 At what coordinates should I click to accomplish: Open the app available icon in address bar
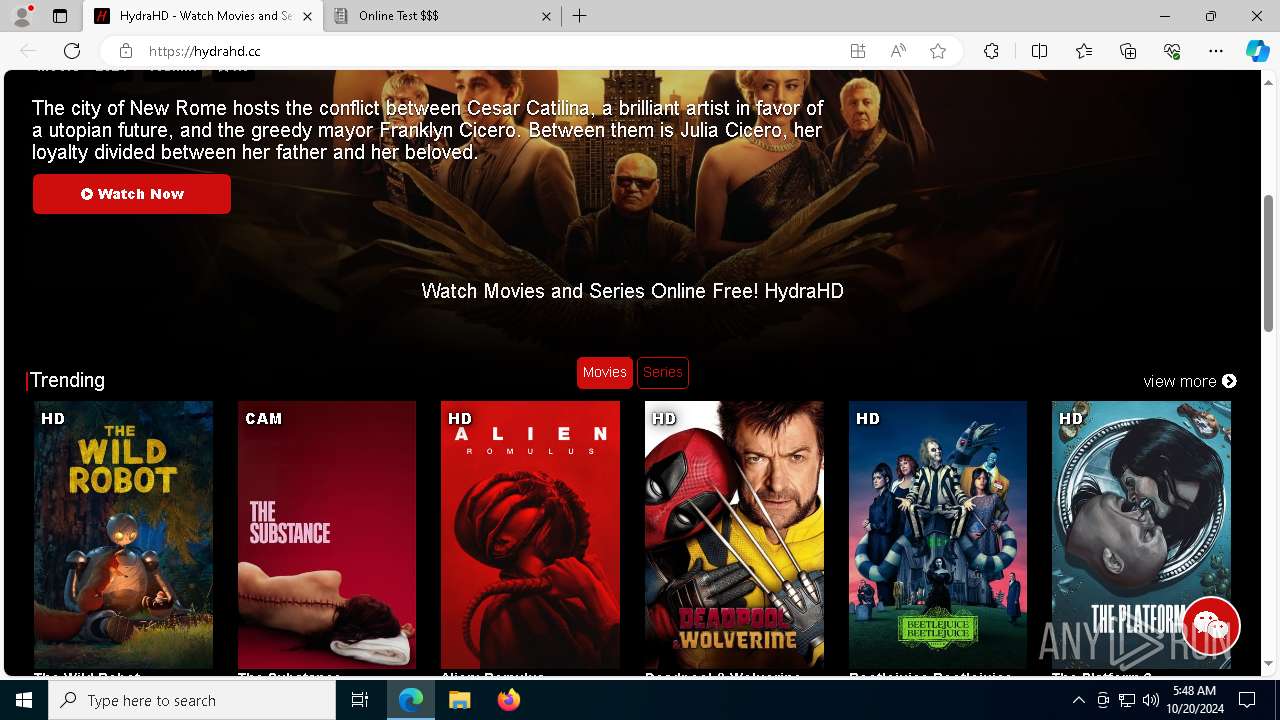click(x=858, y=51)
